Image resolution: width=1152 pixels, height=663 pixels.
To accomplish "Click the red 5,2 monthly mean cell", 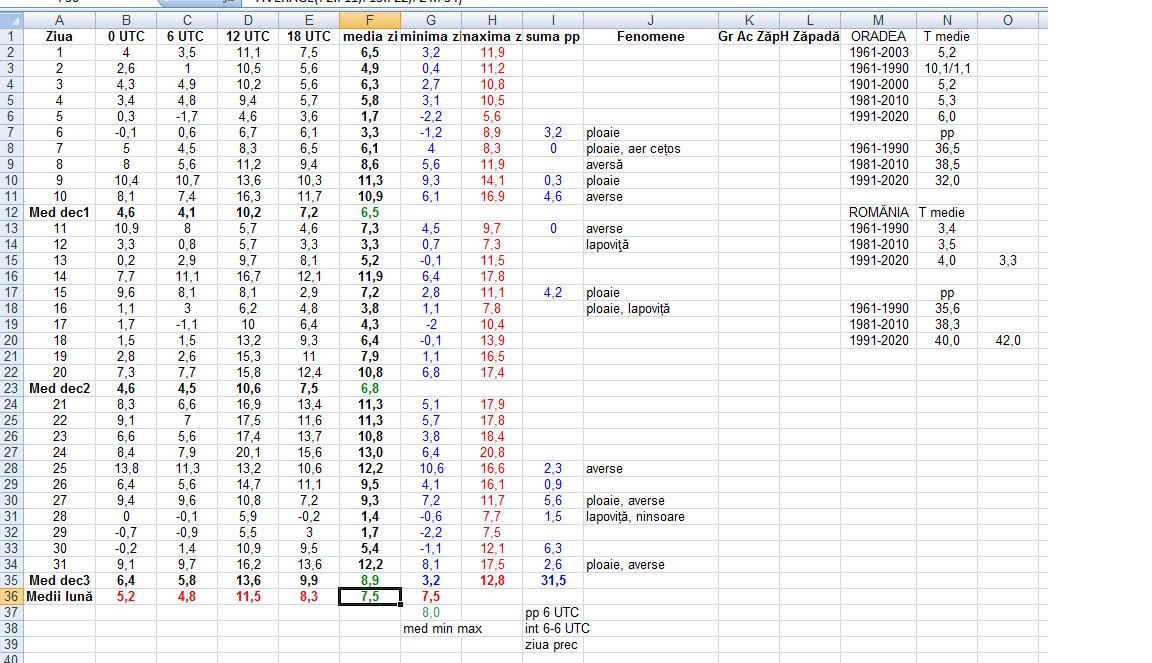I will point(126,596).
